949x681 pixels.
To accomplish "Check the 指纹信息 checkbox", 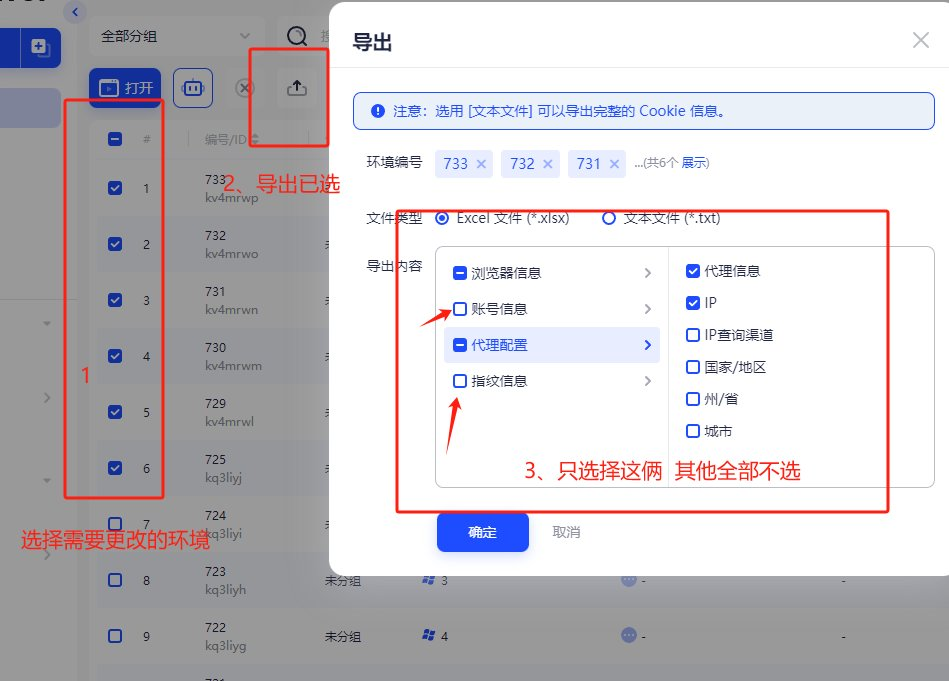I will (460, 381).
